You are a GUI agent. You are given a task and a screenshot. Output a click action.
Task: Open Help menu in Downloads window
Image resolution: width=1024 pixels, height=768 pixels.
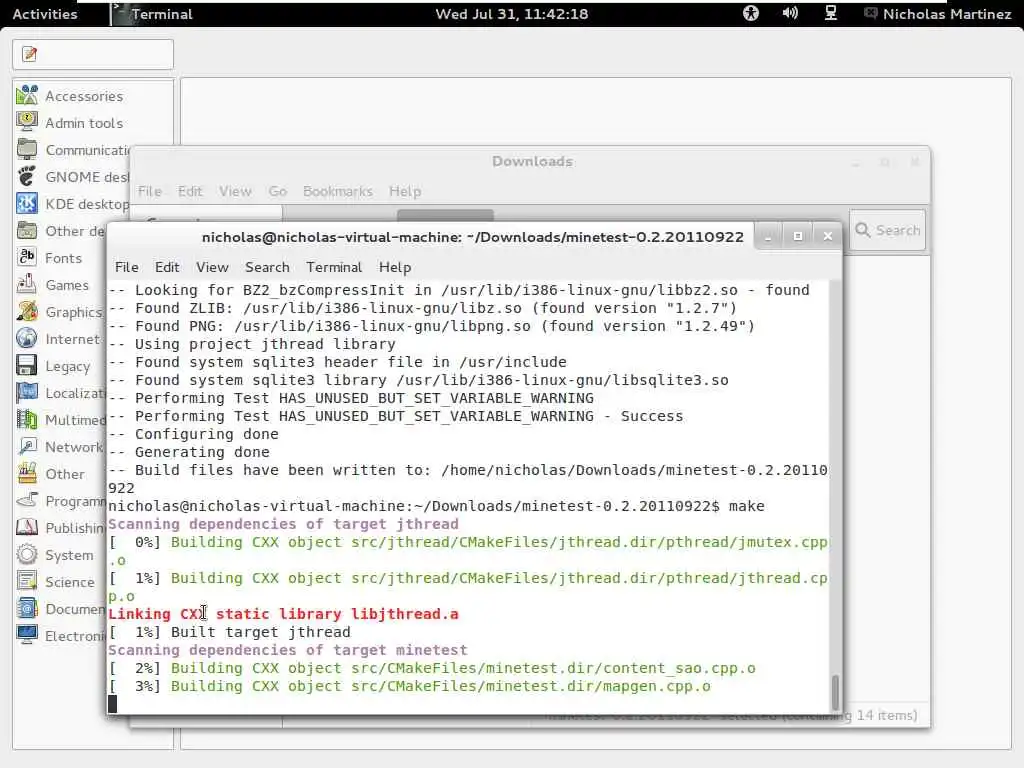click(x=405, y=191)
